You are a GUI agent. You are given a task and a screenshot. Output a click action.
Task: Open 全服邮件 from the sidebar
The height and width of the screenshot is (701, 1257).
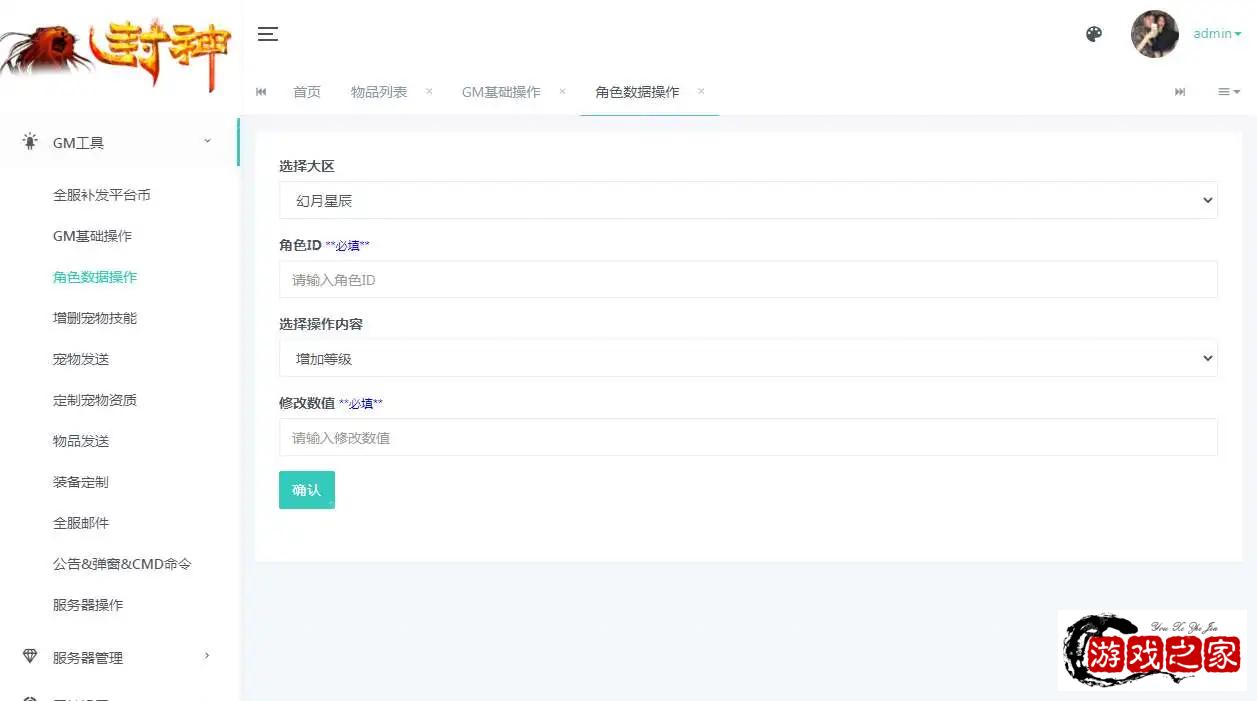click(x=81, y=523)
